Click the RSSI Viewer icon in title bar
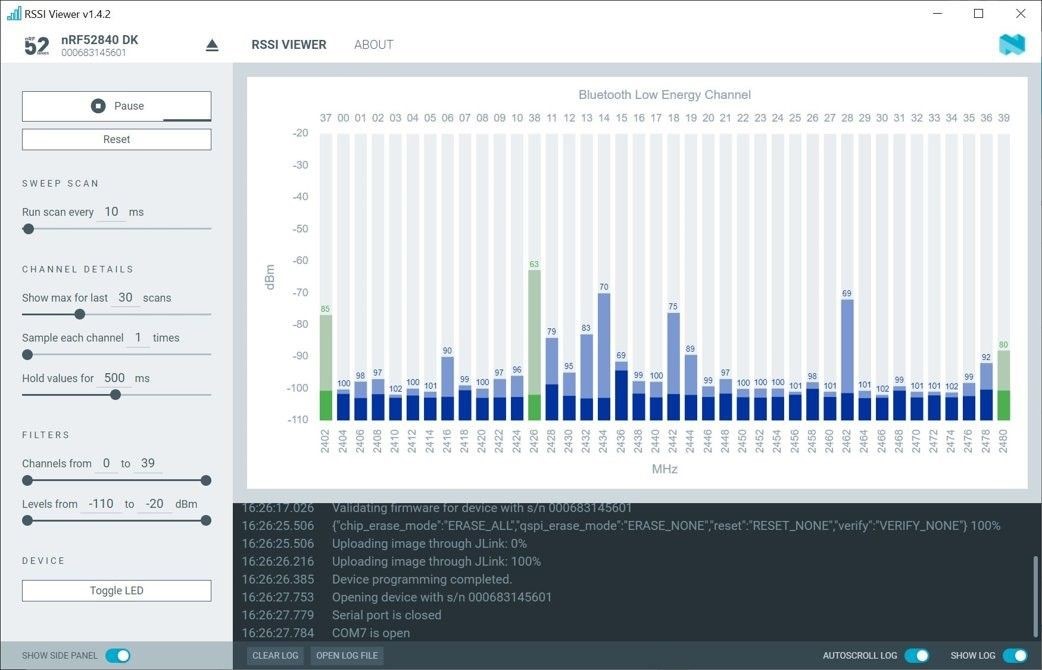The height and width of the screenshot is (670, 1042). click(12, 13)
